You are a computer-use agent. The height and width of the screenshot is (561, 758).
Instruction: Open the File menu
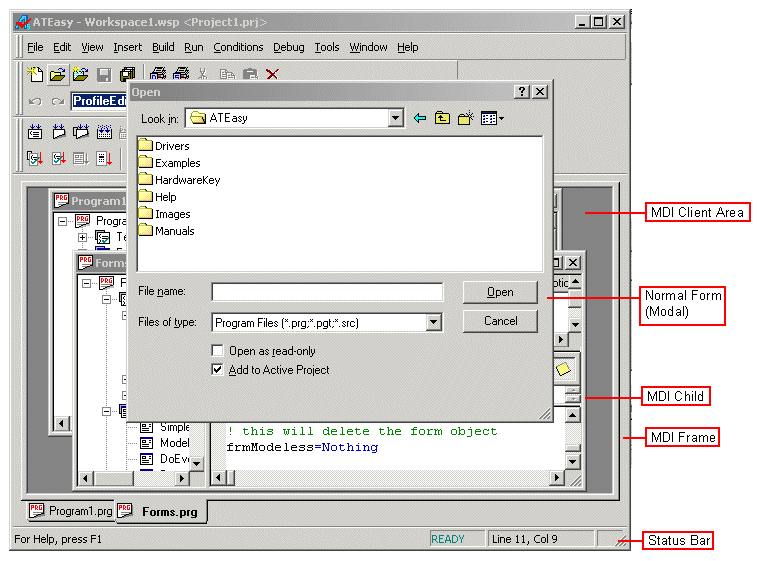pos(35,47)
